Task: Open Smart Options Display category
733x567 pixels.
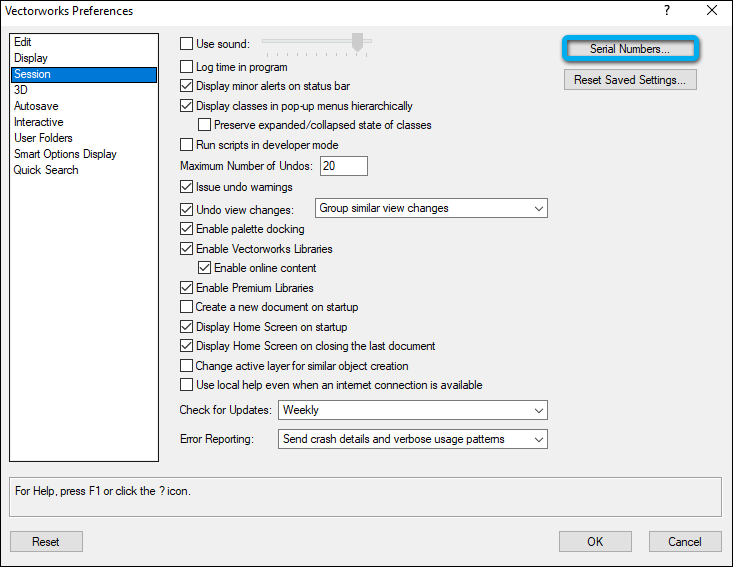Action: 84,154
